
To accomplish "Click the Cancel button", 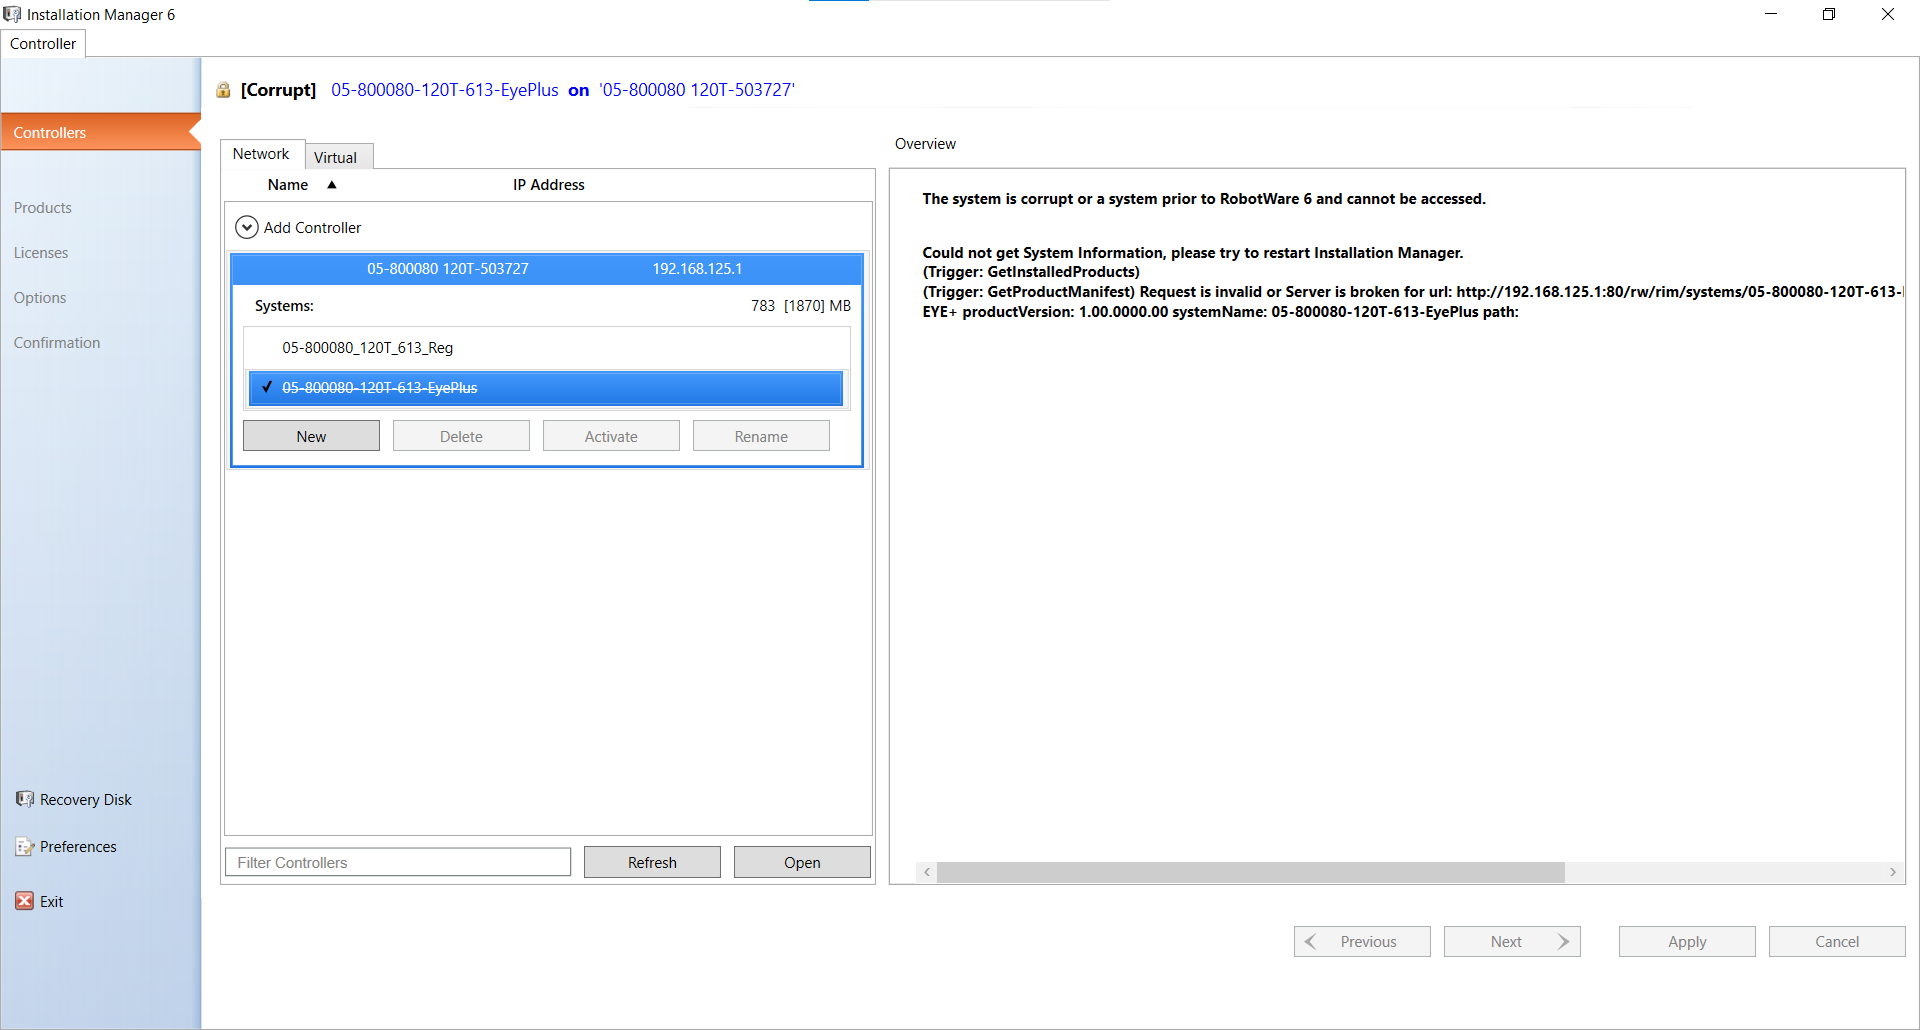I will pyautogui.click(x=1837, y=941).
